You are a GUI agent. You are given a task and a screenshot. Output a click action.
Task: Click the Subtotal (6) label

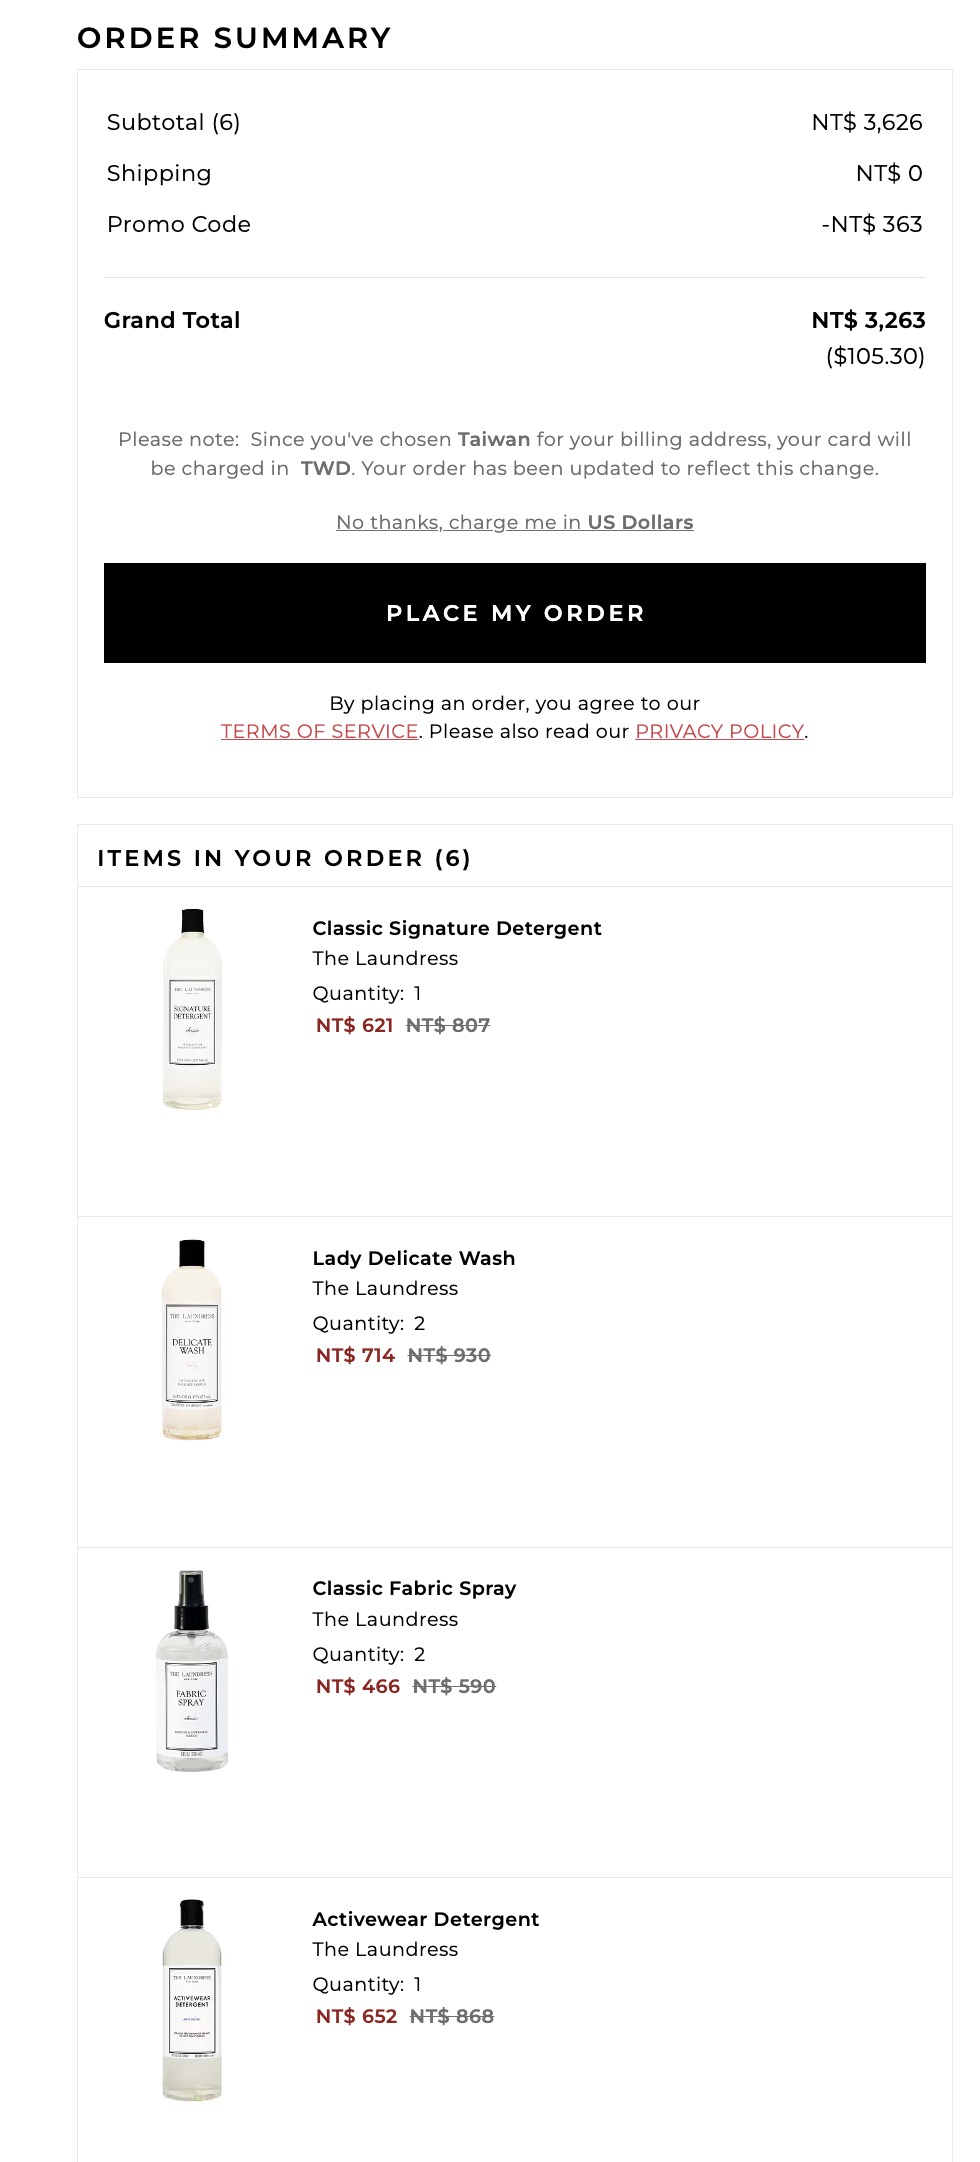point(173,122)
